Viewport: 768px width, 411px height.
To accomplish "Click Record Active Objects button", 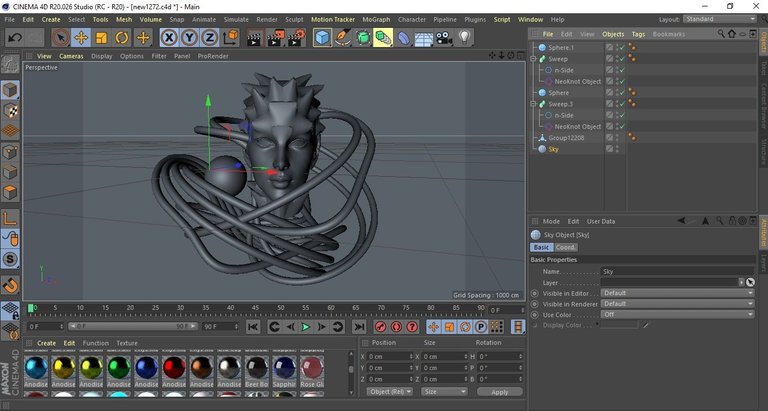I will pos(381,327).
